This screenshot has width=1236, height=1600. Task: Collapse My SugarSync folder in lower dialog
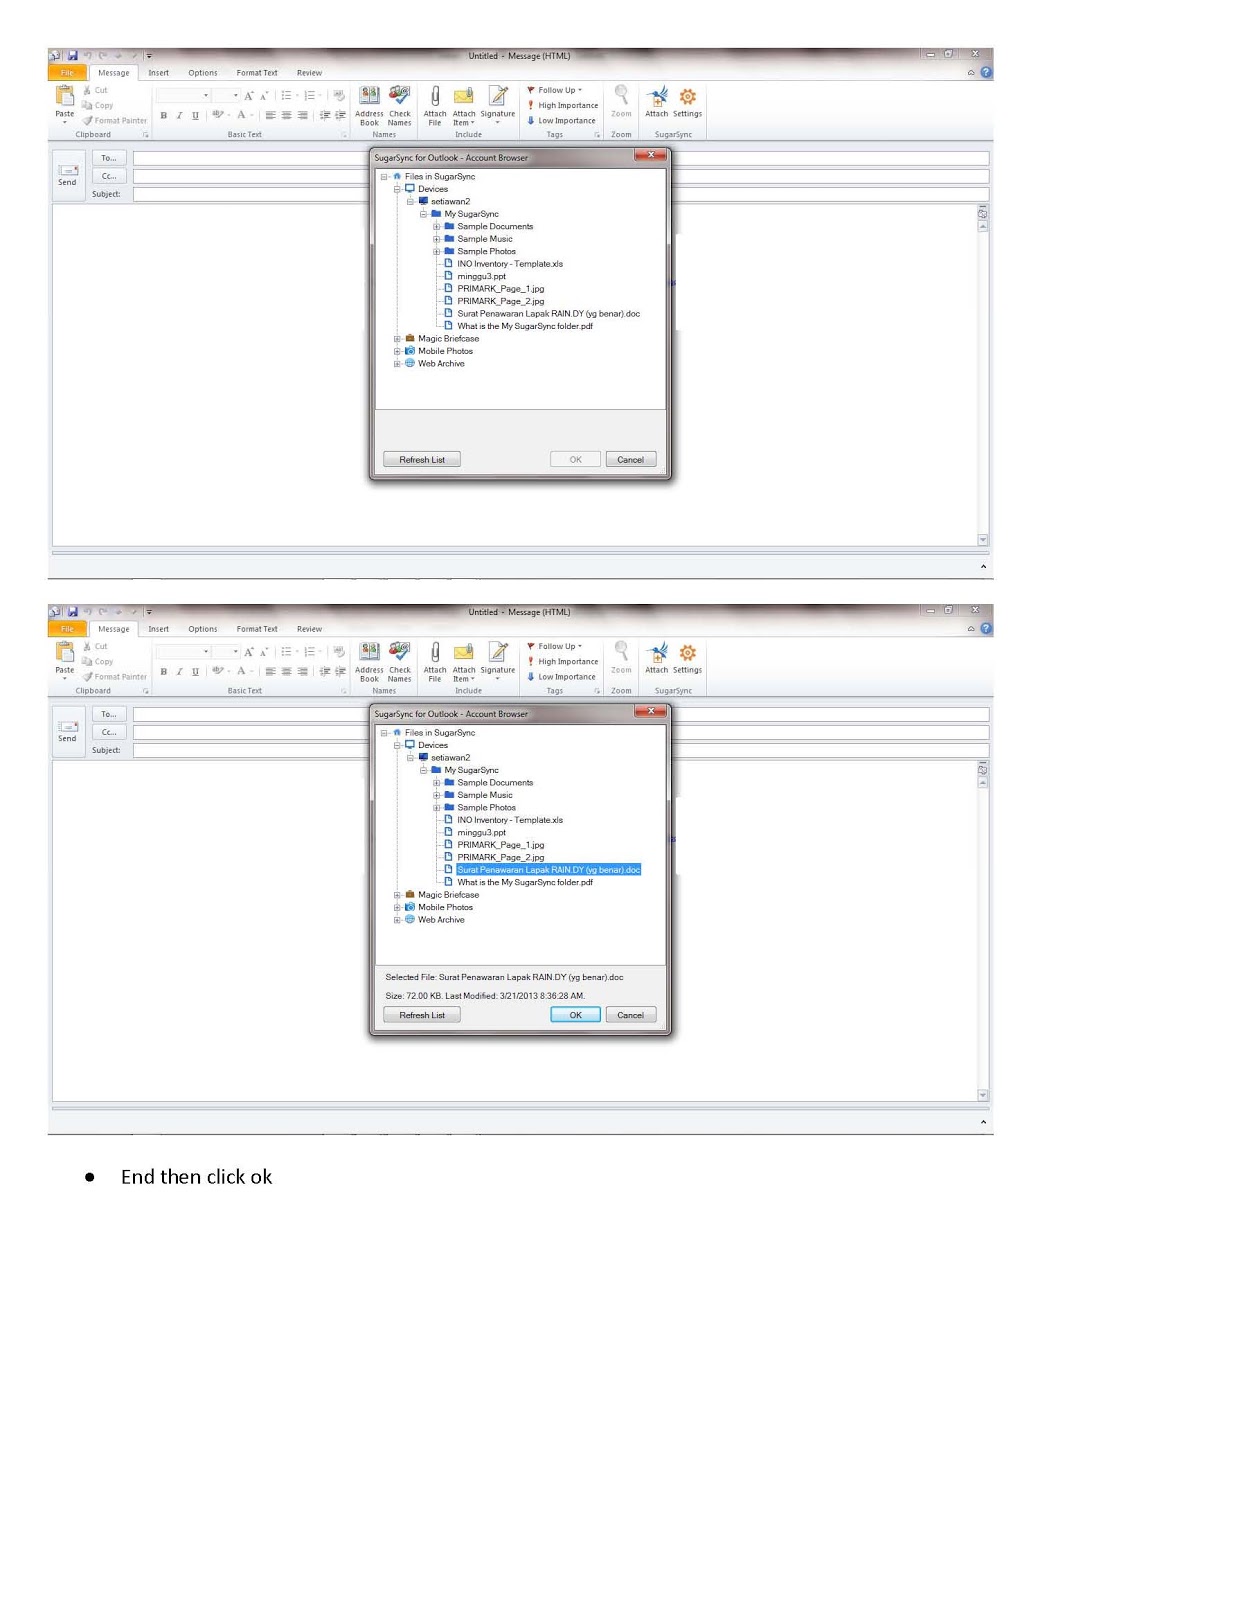tap(424, 771)
